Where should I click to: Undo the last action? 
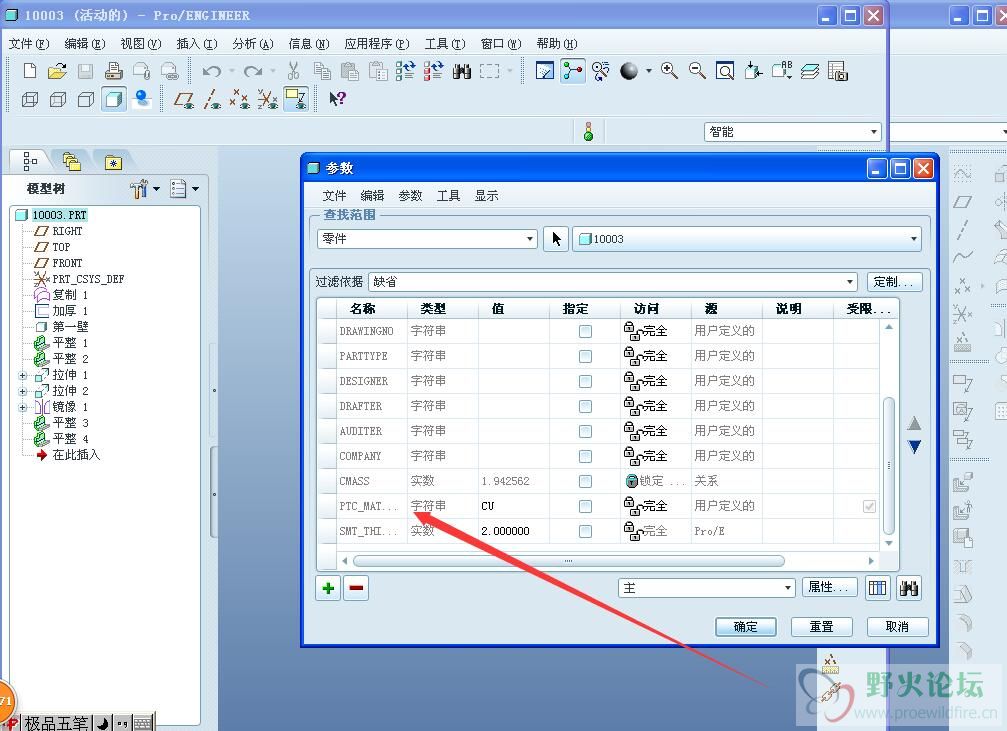pyautogui.click(x=211, y=71)
